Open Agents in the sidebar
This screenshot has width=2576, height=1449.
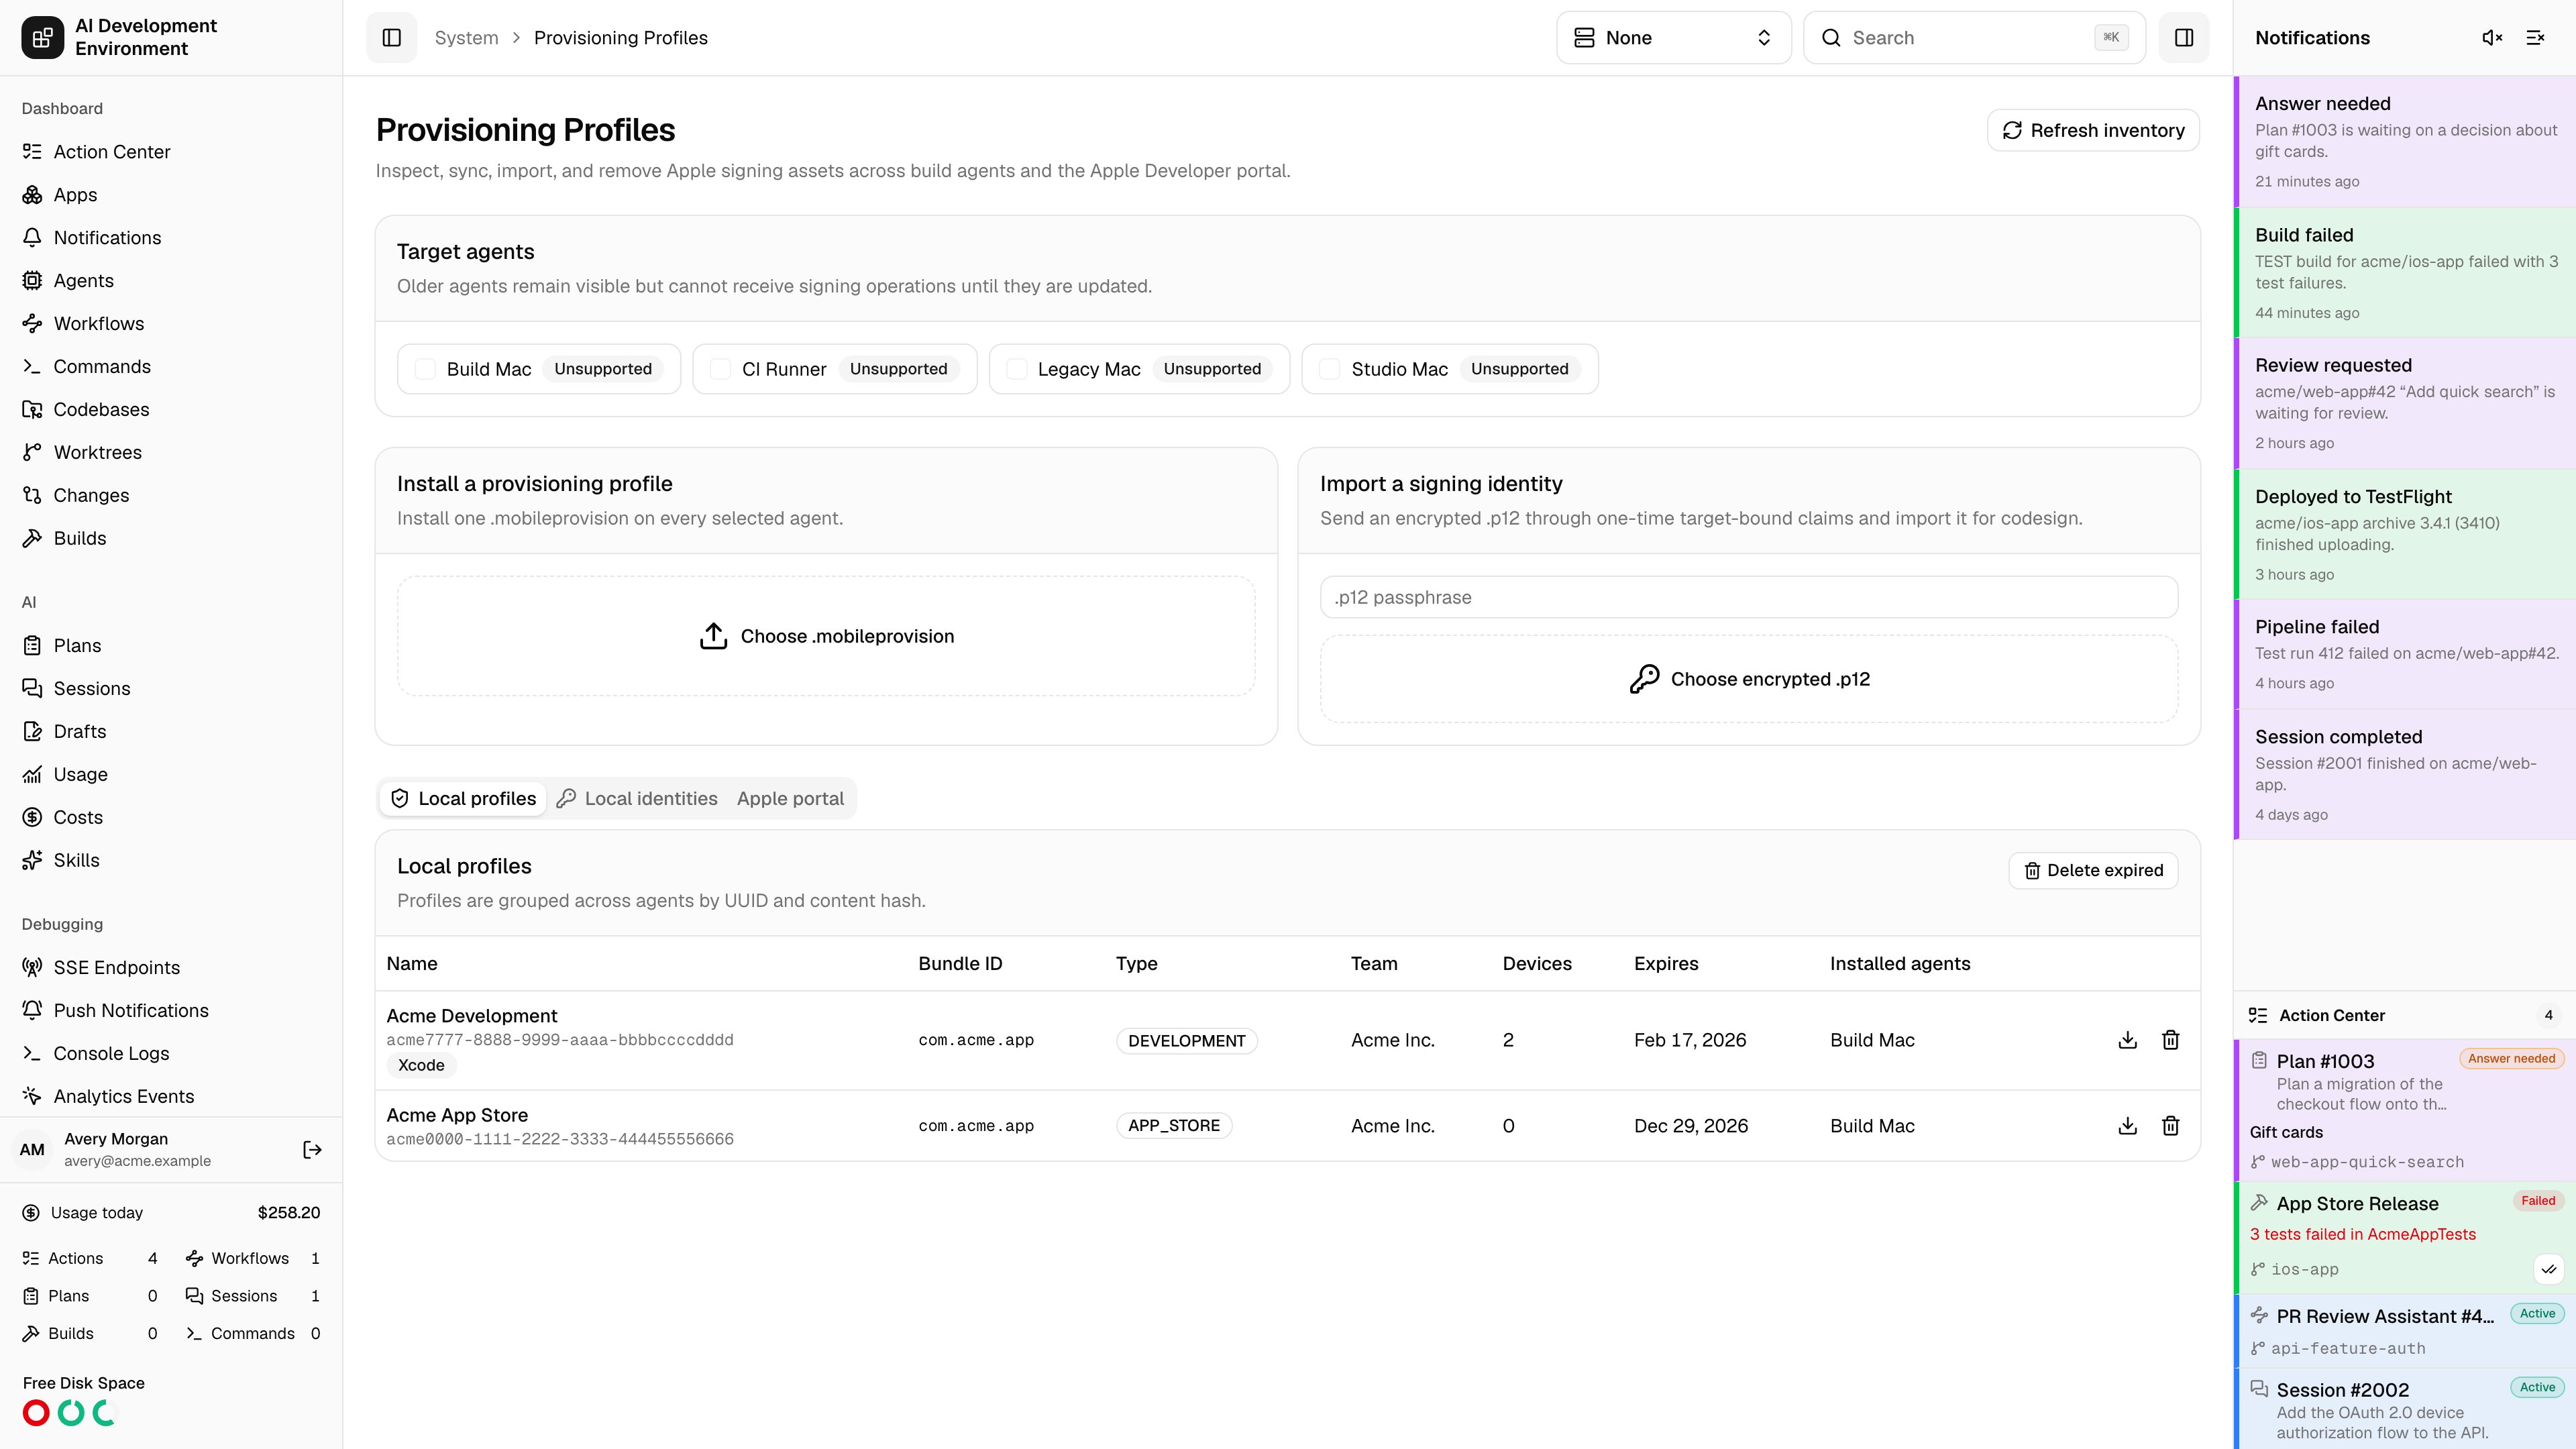[x=171, y=281]
